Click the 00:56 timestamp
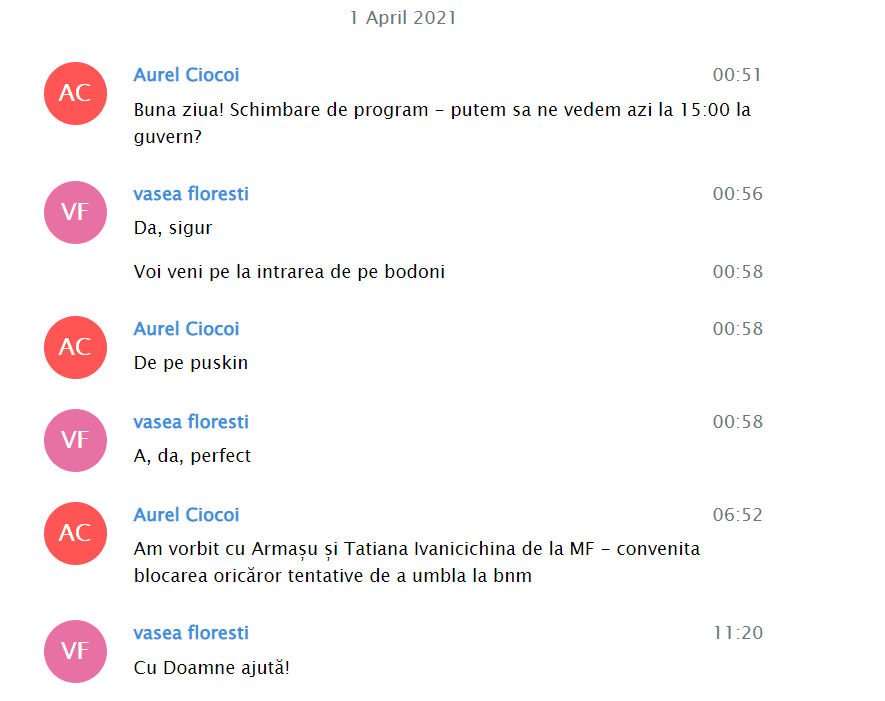 coord(737,194)
